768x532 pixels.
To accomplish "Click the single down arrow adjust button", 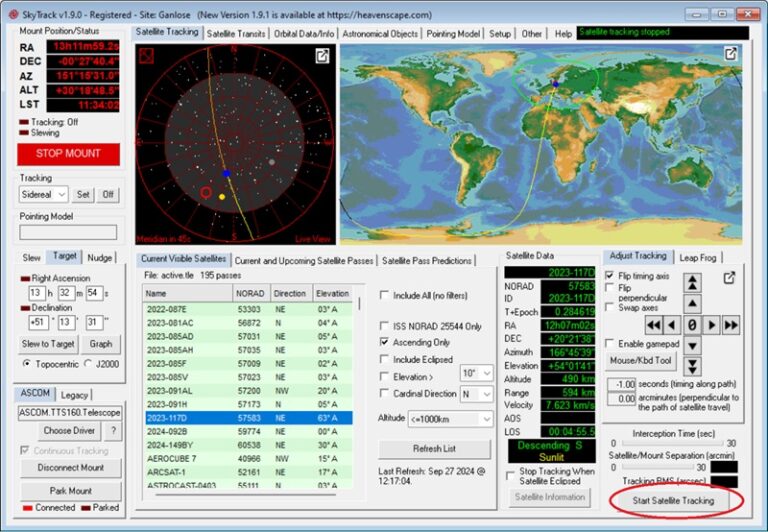I will (692, 346).
